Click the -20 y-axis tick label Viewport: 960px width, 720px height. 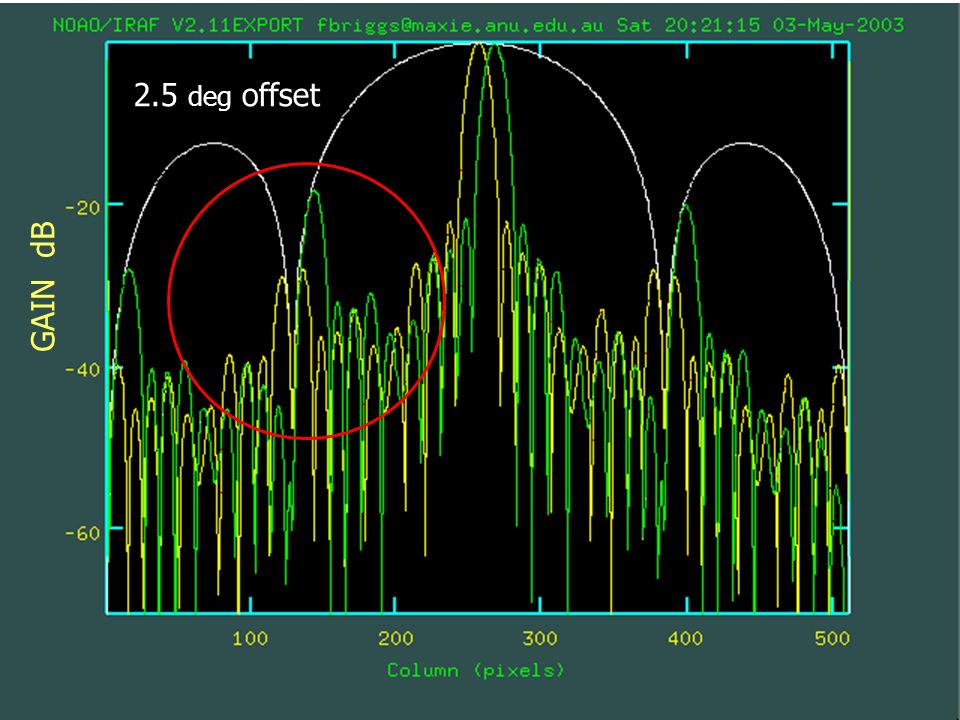coord(82,208)
